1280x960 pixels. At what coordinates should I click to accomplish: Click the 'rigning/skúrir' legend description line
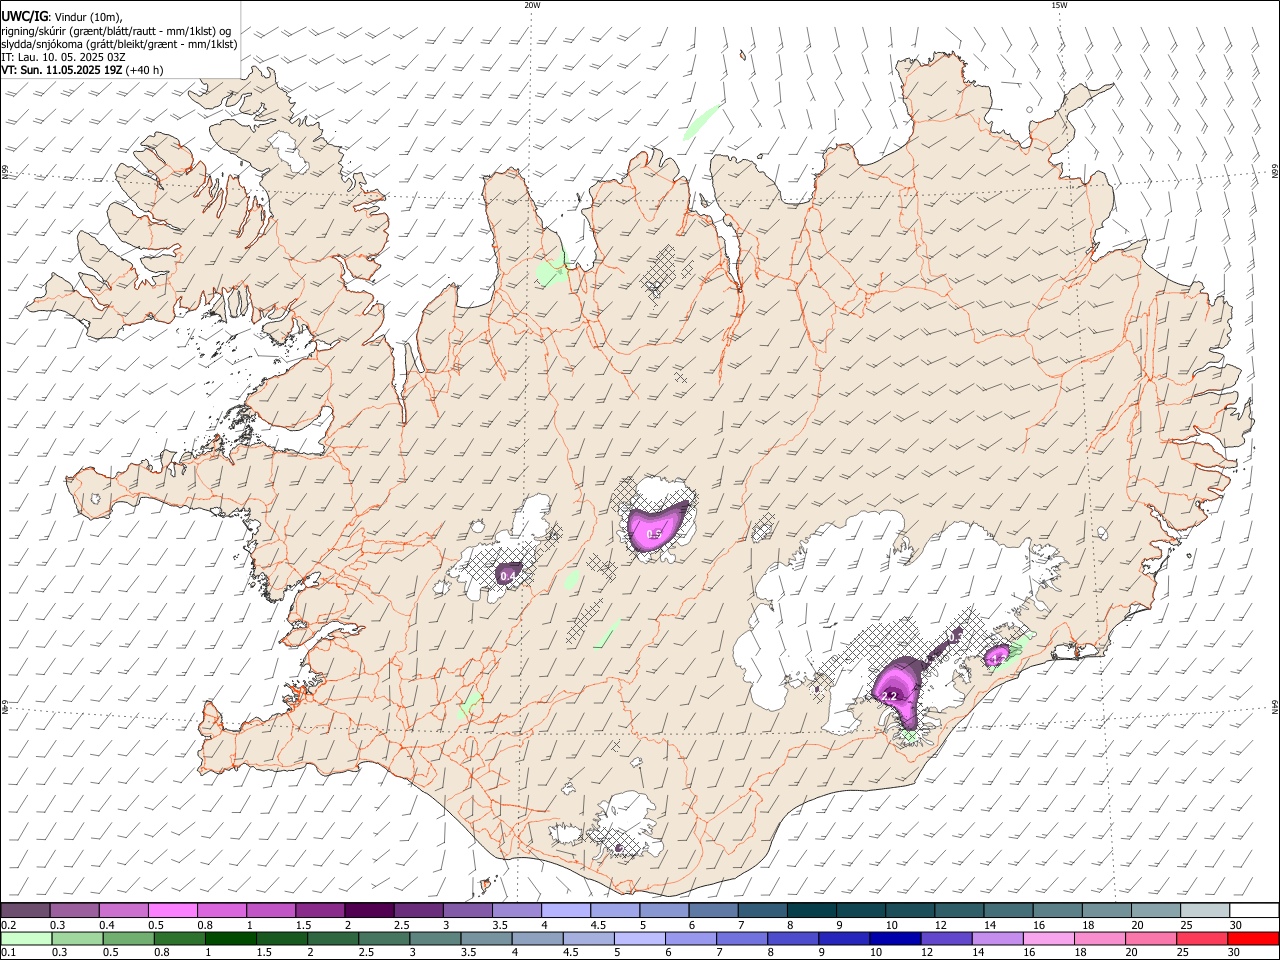tap(115, 31)
